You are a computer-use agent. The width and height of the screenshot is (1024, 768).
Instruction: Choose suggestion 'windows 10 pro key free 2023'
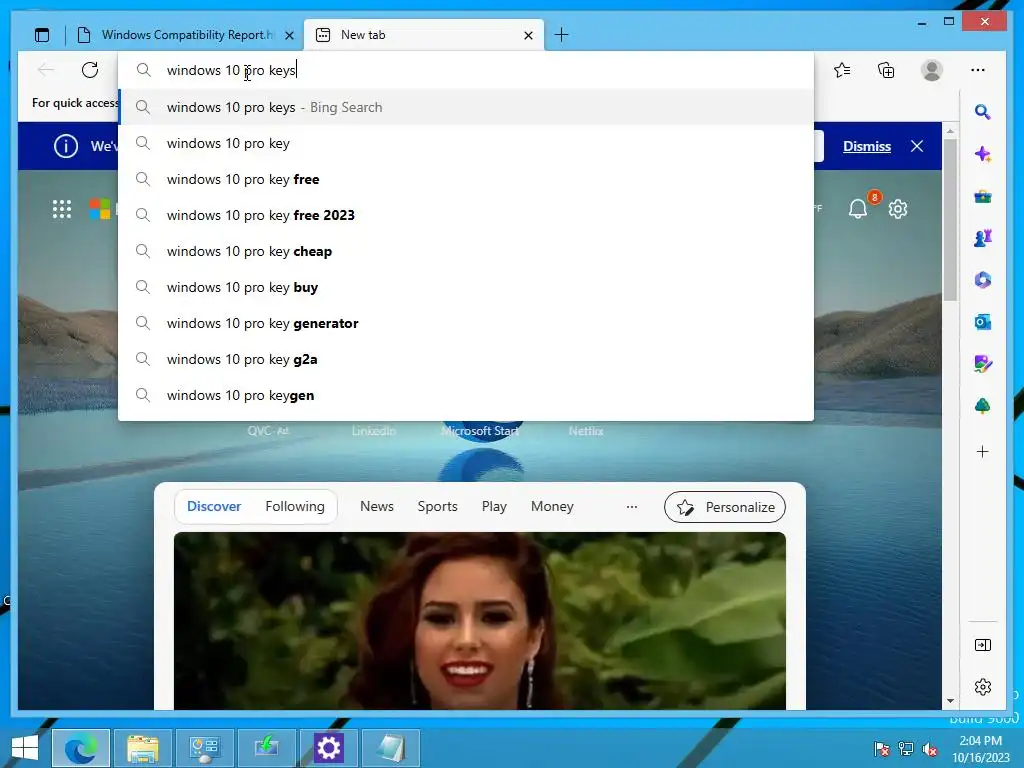pos(466,215)
